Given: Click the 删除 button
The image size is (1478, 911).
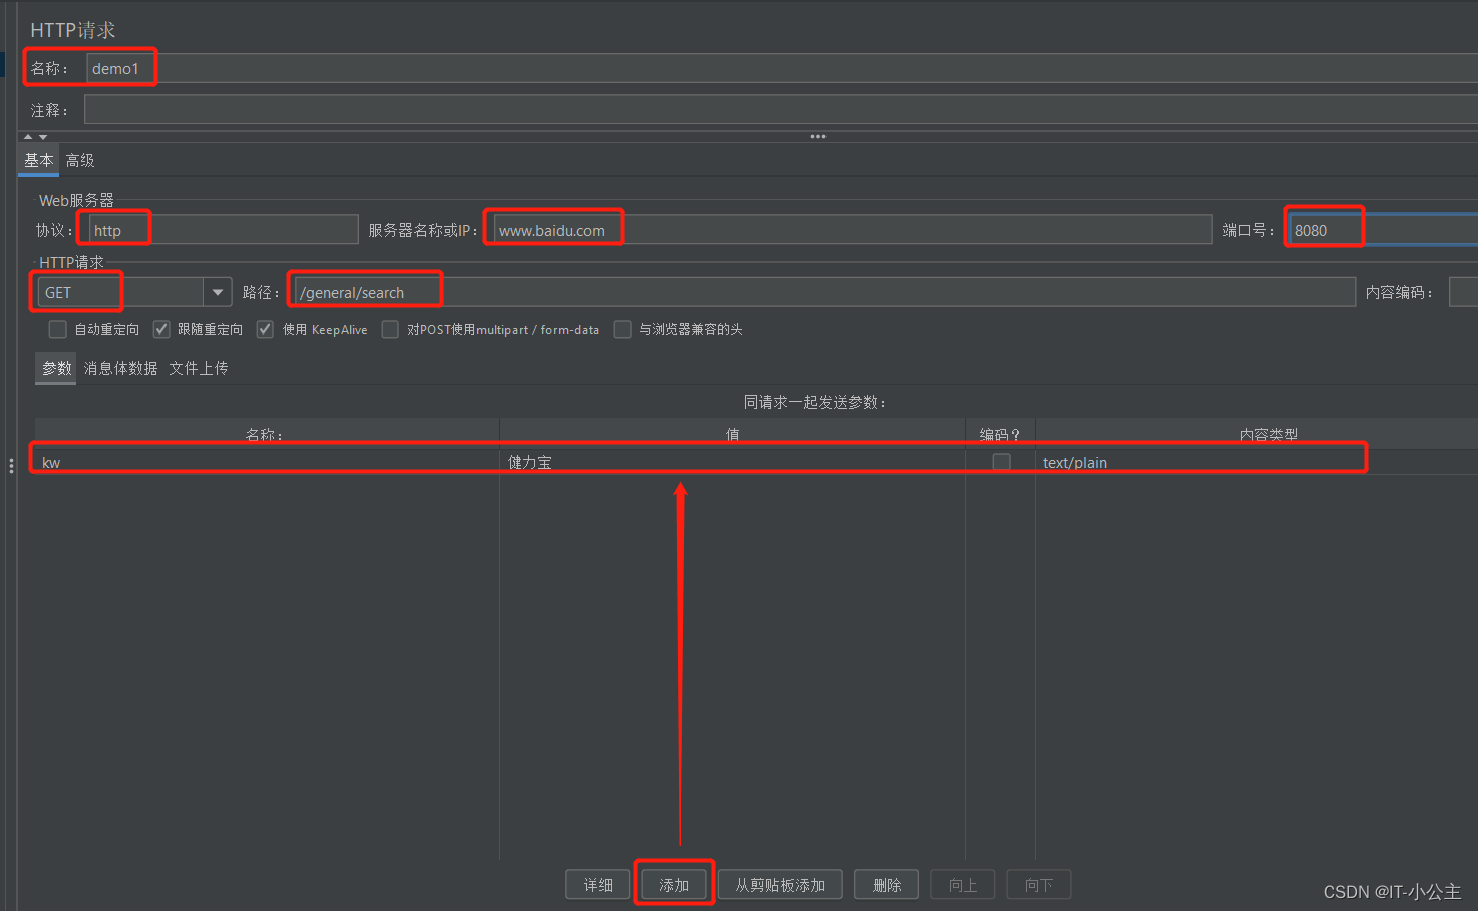Looking at the screenshot, I should (887, 885).
